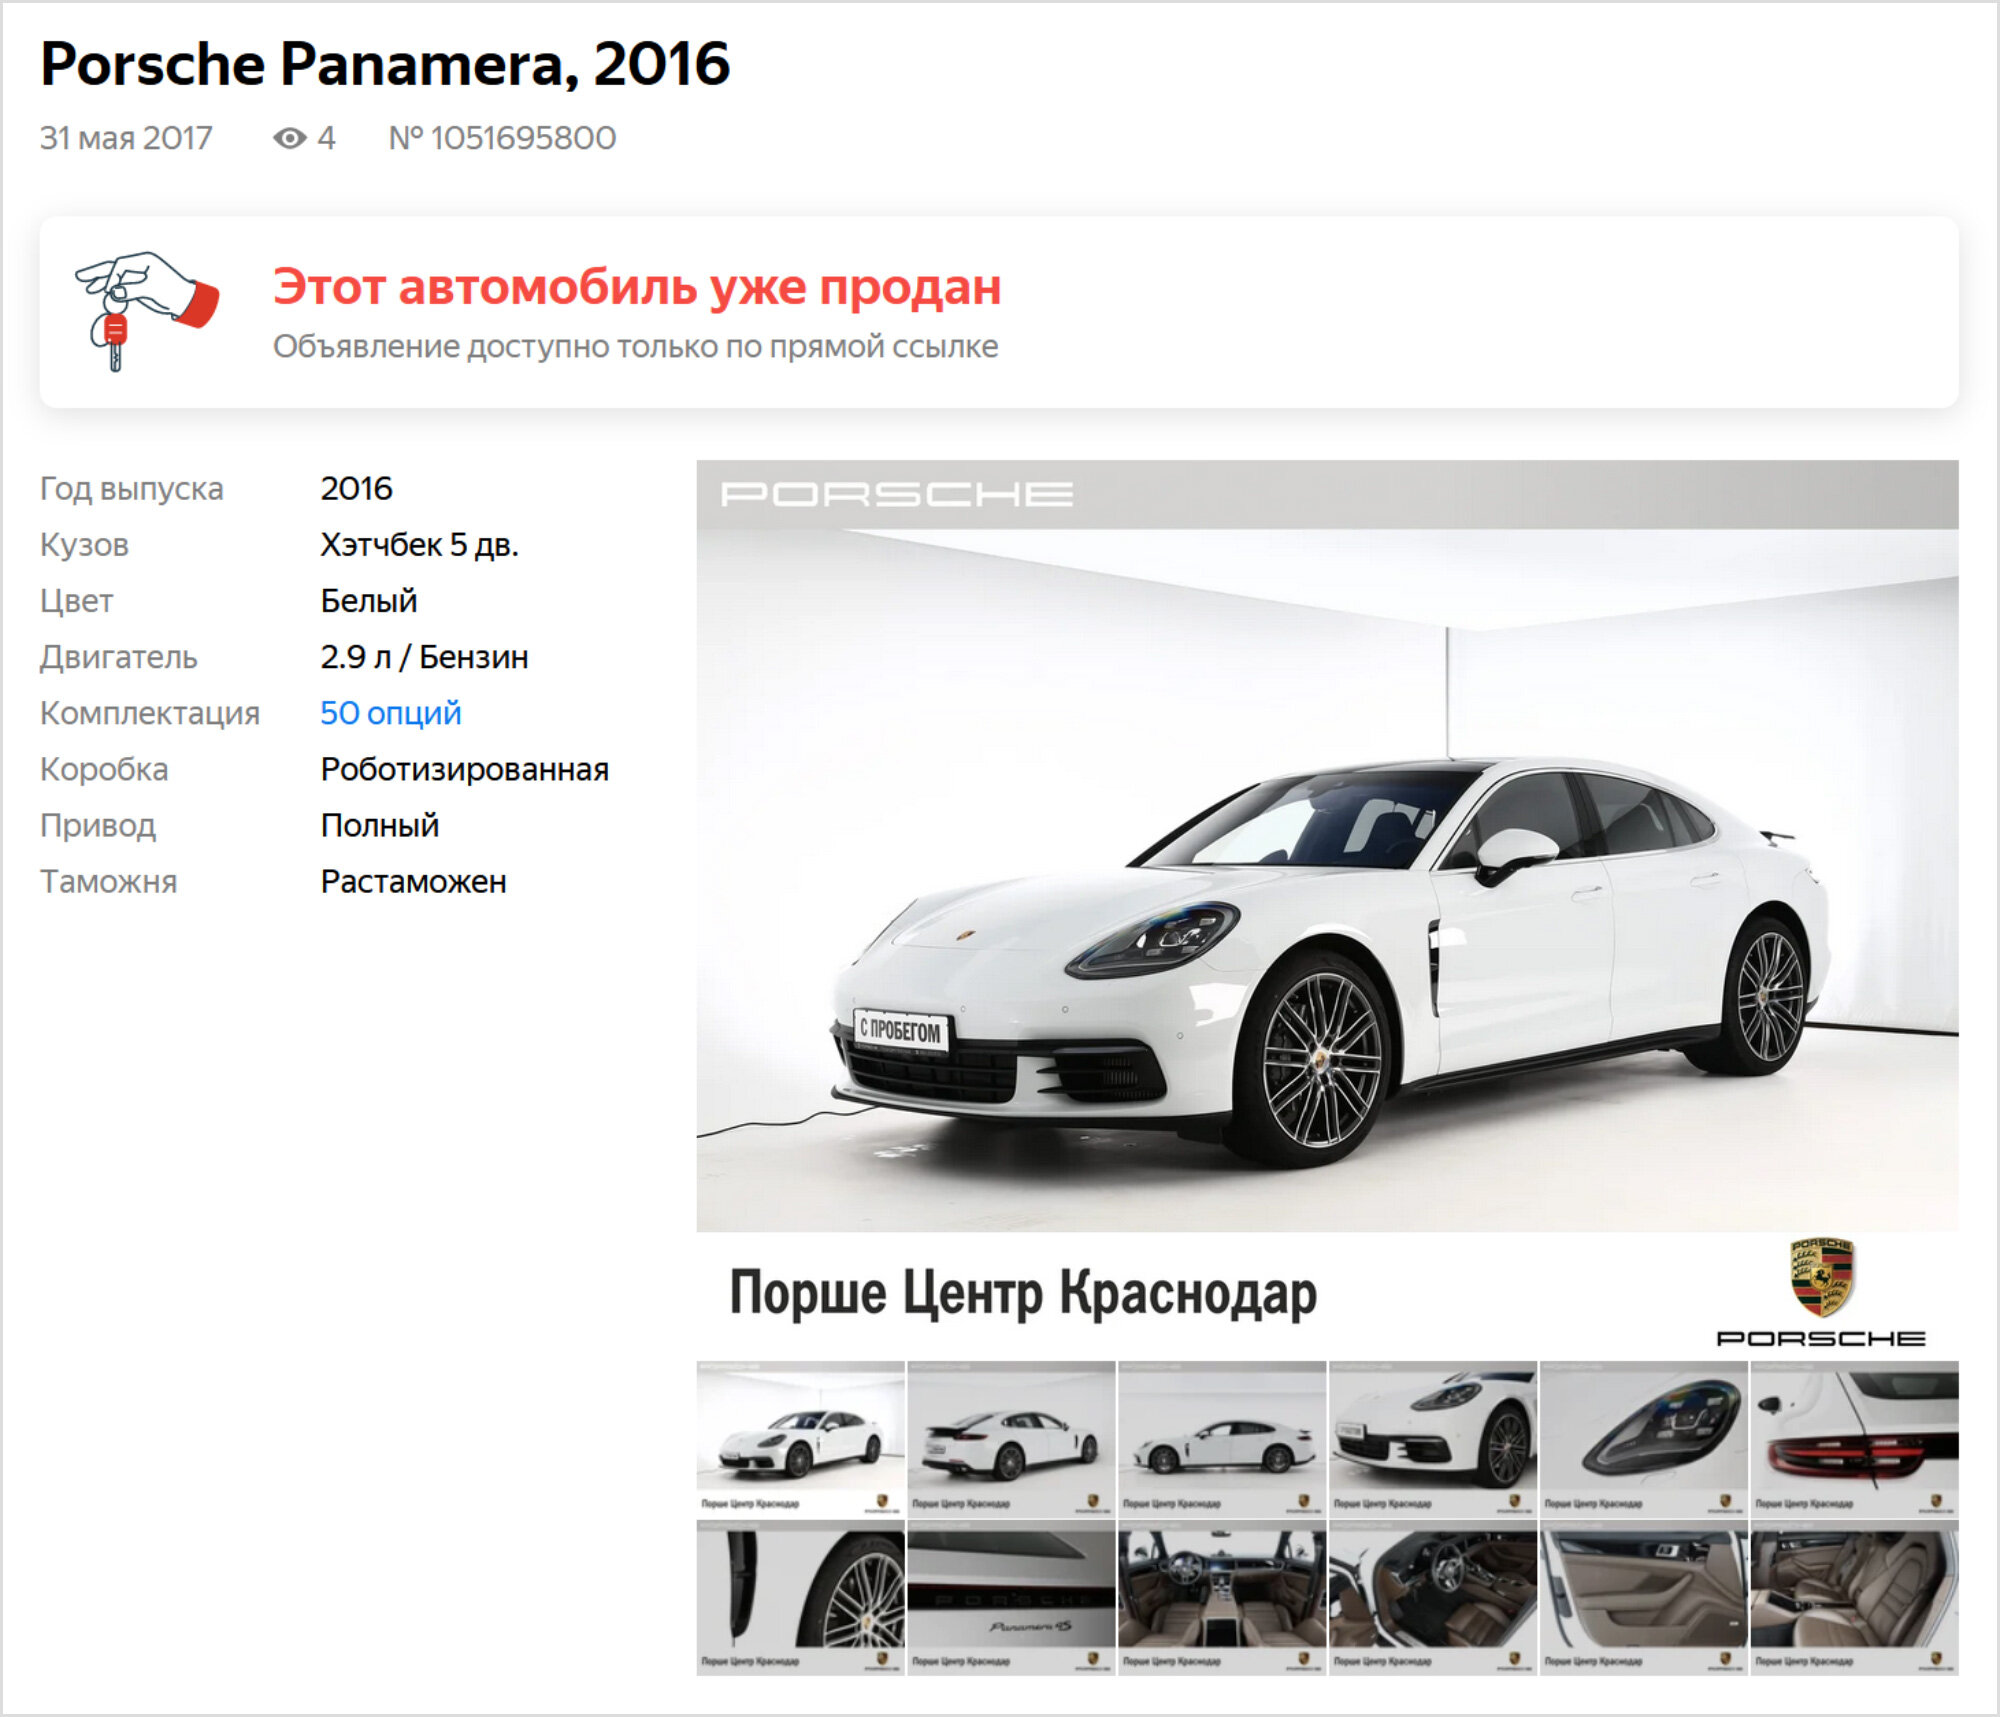The width and height of the screenshot is (2000, 1717).
Task: Click the 'Таможня' label
Action: (108, 882)
